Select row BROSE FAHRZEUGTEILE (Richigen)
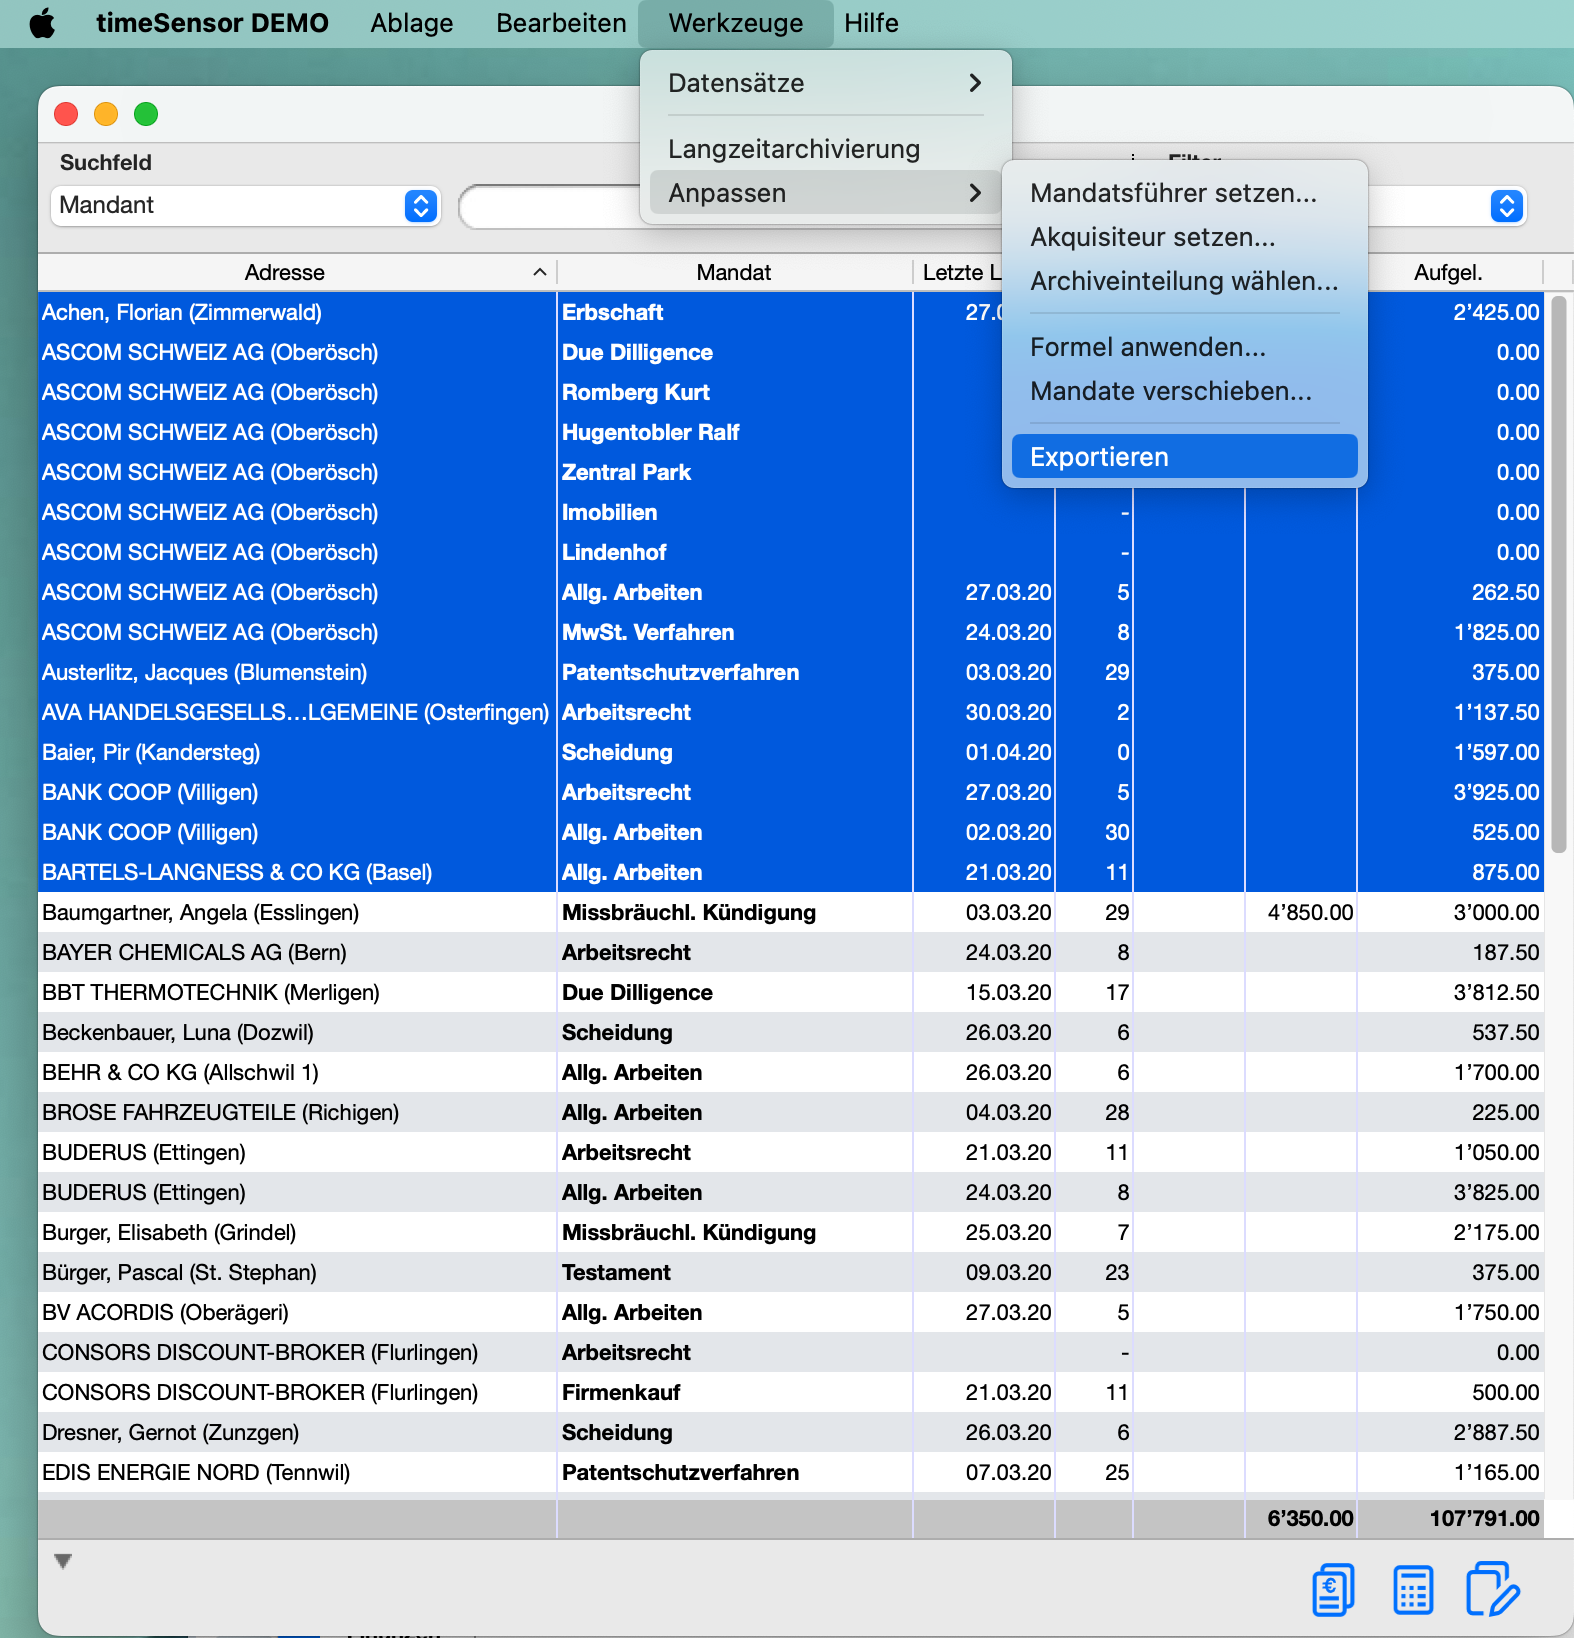The image size is (1574, 1638). tap(790, 1112)
